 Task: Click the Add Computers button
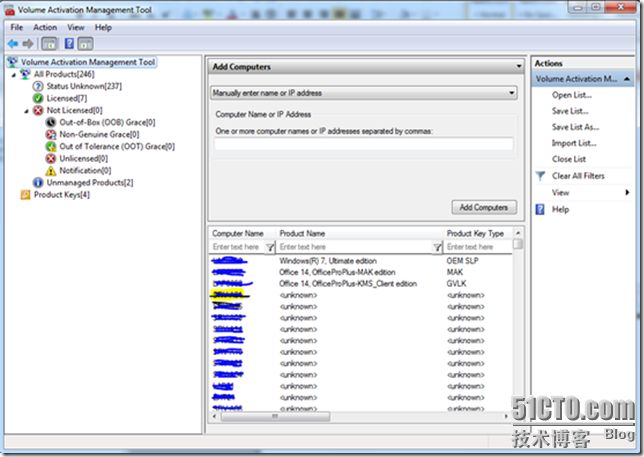[x=484, y=207]
